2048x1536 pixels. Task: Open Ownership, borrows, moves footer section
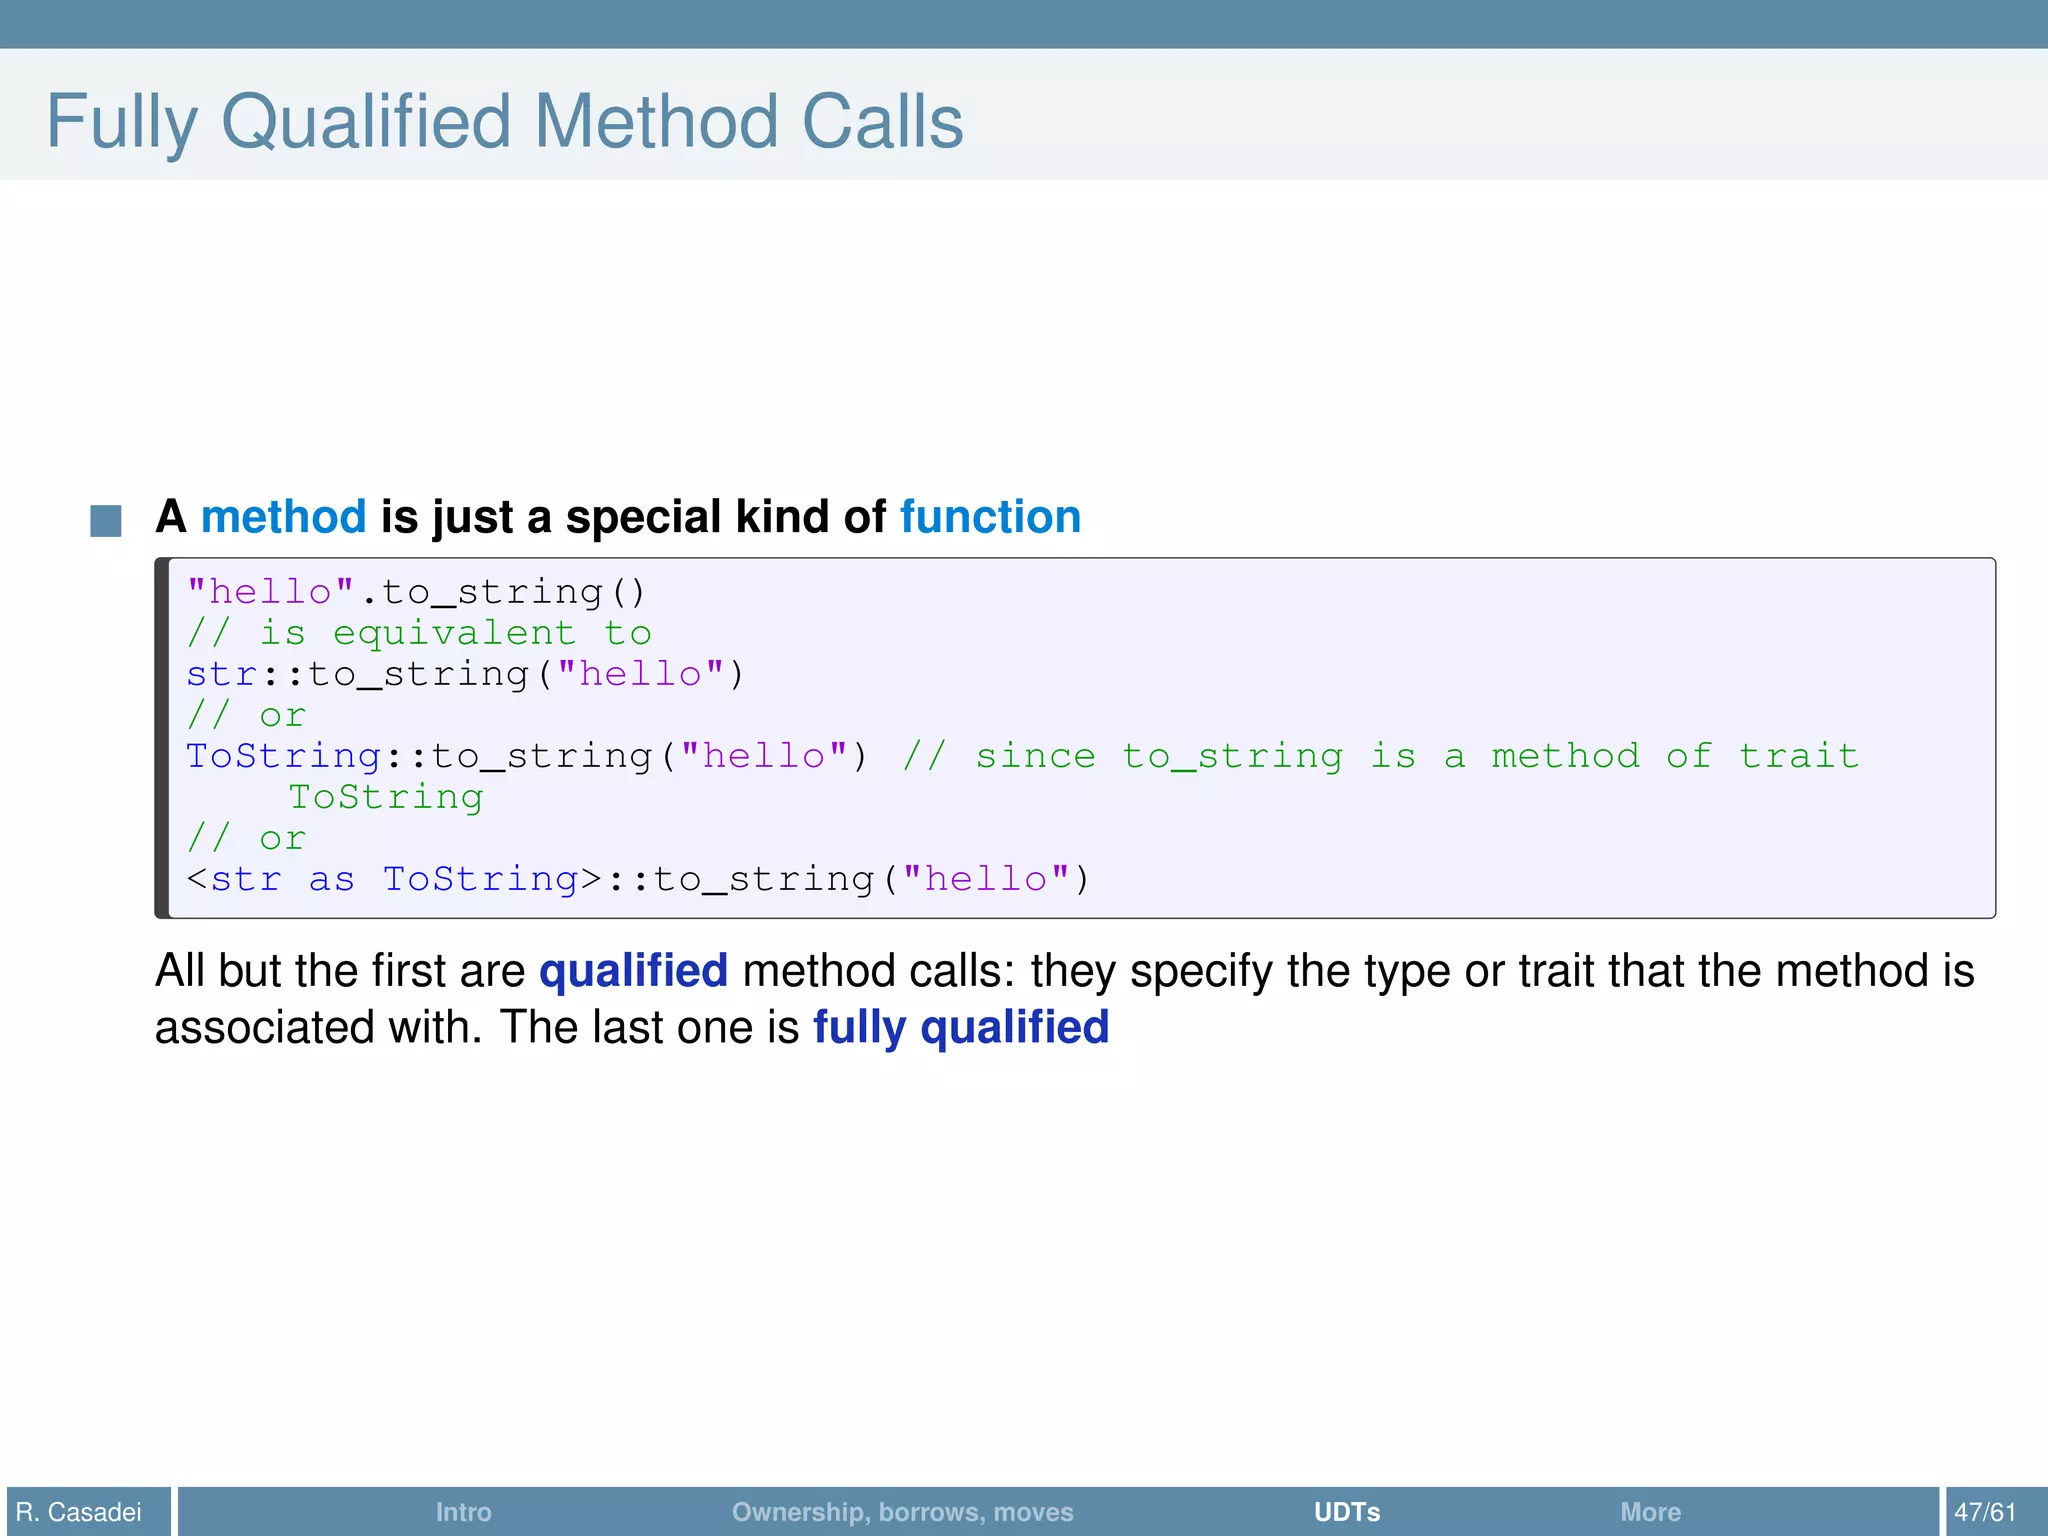[902, 1511]
